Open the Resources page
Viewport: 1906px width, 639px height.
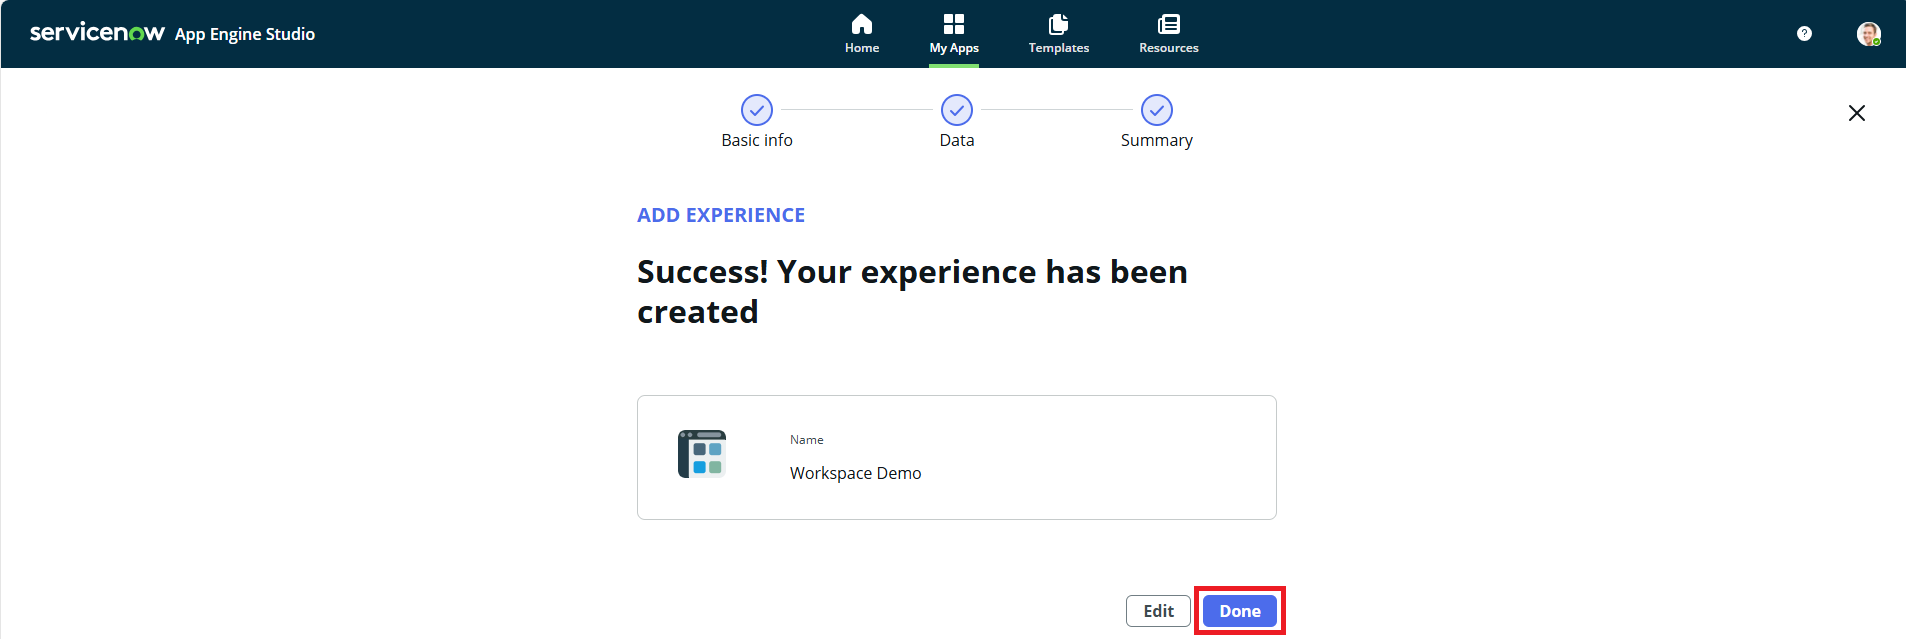1168,33
